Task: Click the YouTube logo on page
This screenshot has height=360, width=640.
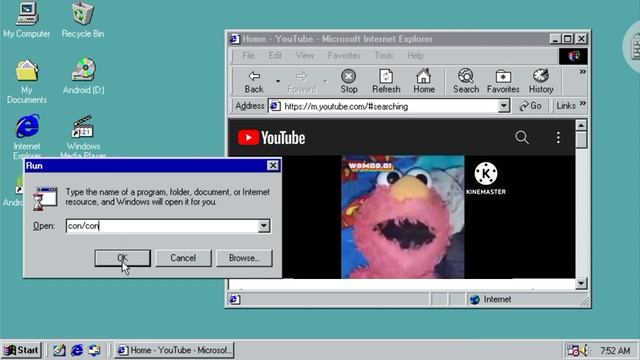Action: (x=271, y=138)
